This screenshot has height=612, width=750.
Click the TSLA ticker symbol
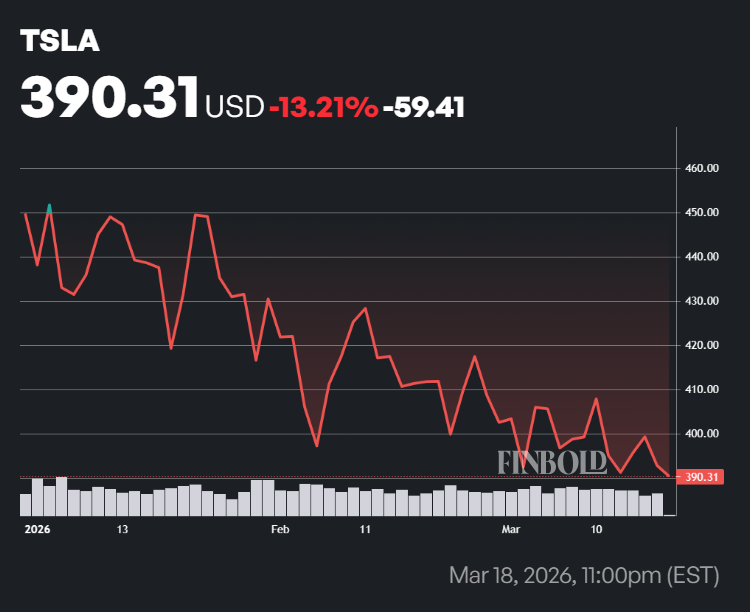(x=60, y=41)
